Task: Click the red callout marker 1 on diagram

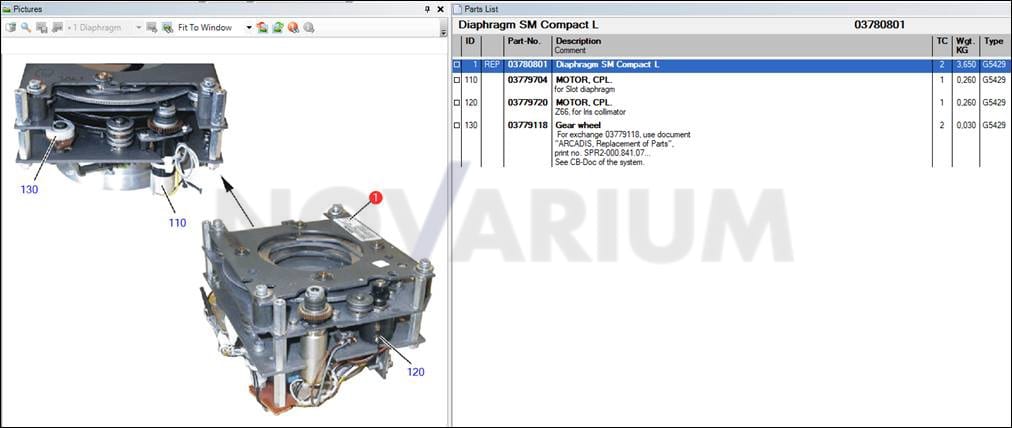Action: 376,198
